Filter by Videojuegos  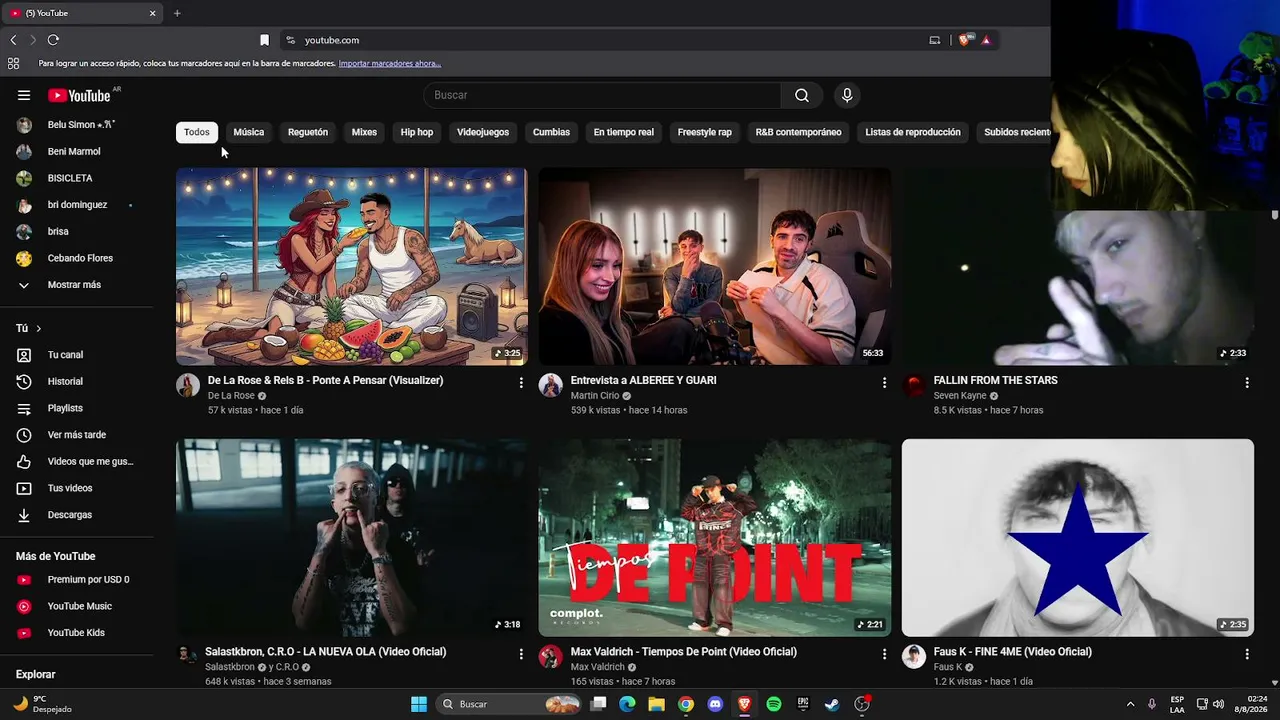click(x=483, y=132)
